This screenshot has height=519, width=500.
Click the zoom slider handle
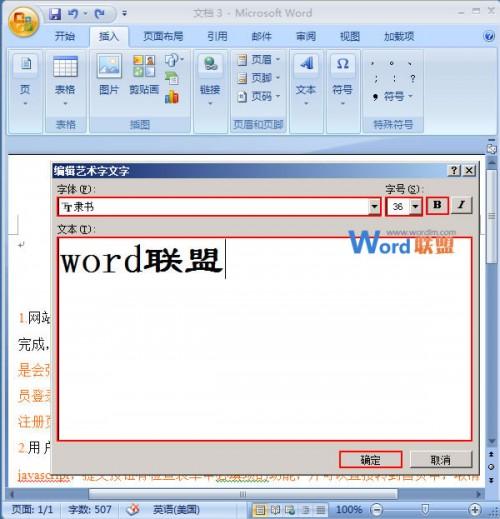(425, 509)
